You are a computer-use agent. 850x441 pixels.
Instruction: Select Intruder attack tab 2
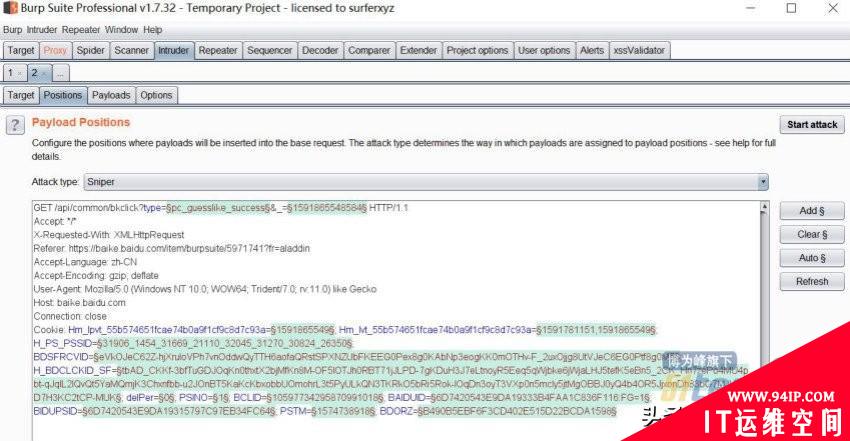38,73
